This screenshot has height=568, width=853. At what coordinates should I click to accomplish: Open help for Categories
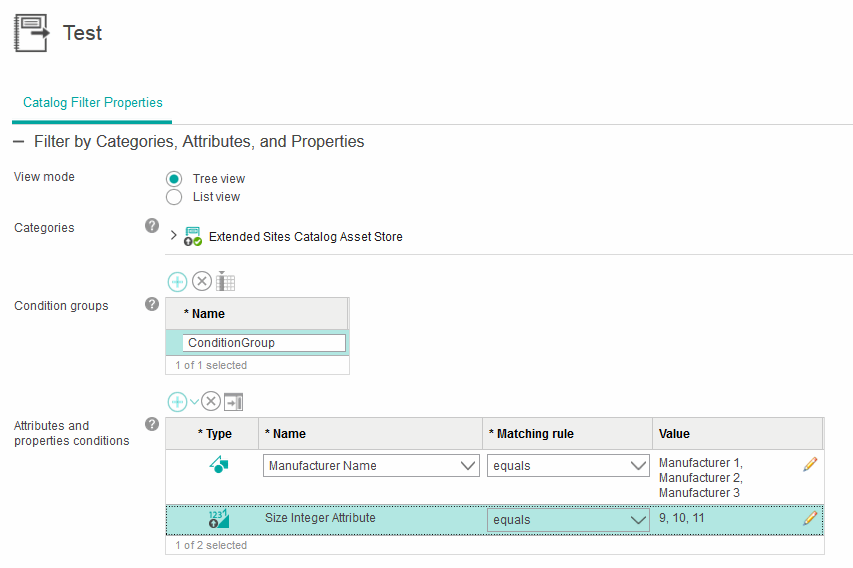pyautogui.click(x=152, y=226)
